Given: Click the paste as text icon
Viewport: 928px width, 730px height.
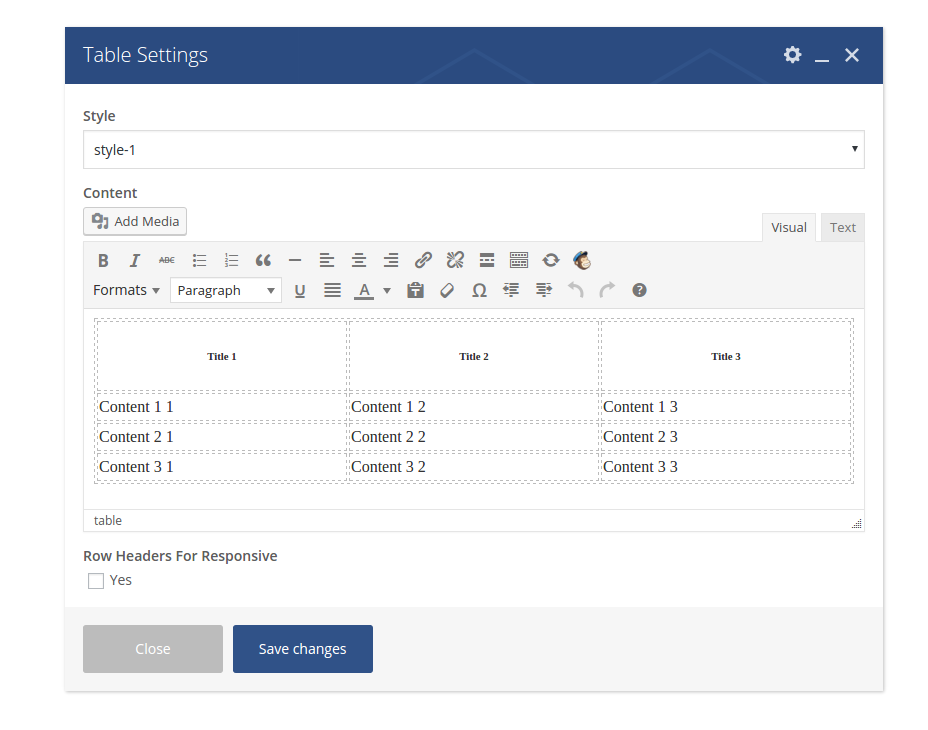Looking at the screenshot, I should [415, 290].
